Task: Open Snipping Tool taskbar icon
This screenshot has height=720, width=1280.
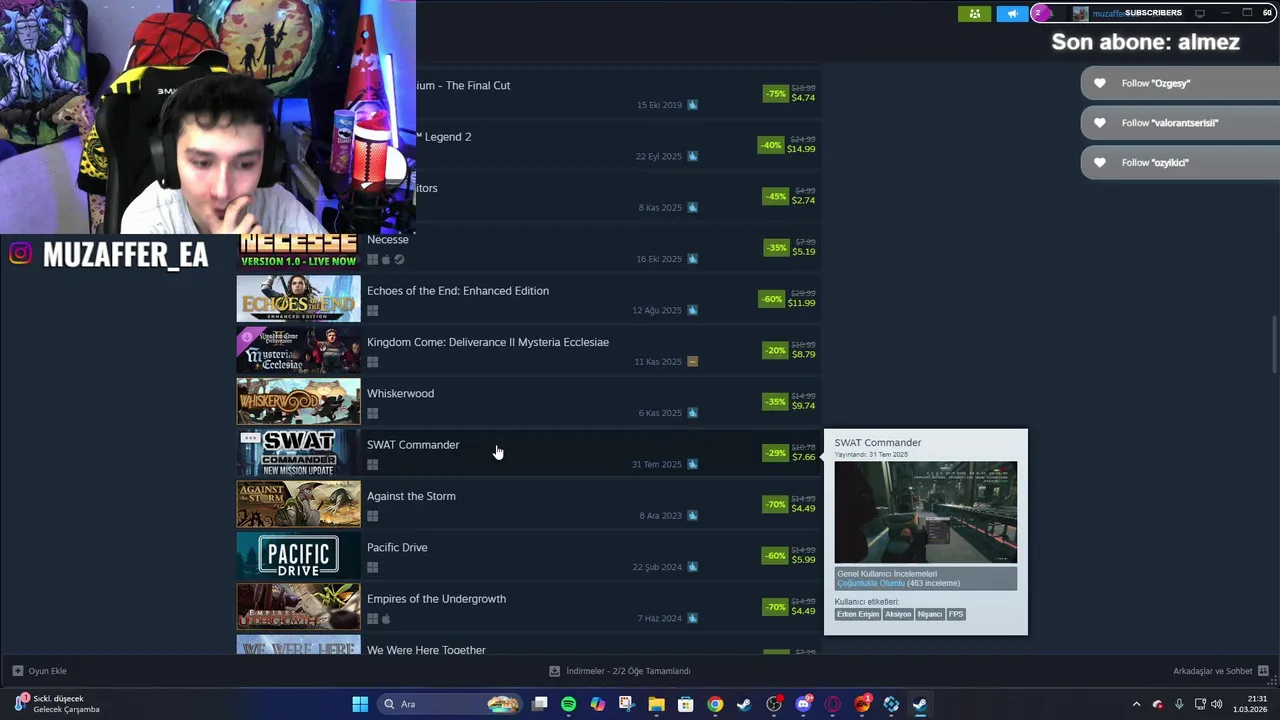Action: pyautogui.click(x=627, y=704)
